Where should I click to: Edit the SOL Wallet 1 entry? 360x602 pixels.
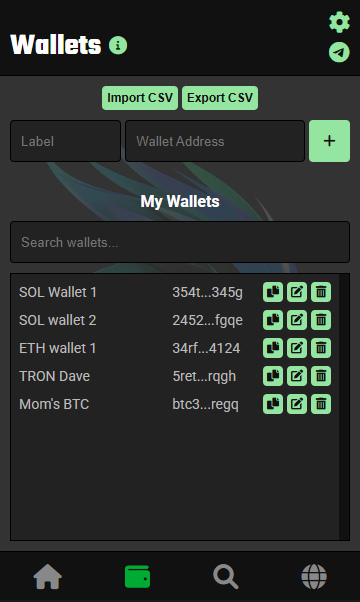pos(297,292)
